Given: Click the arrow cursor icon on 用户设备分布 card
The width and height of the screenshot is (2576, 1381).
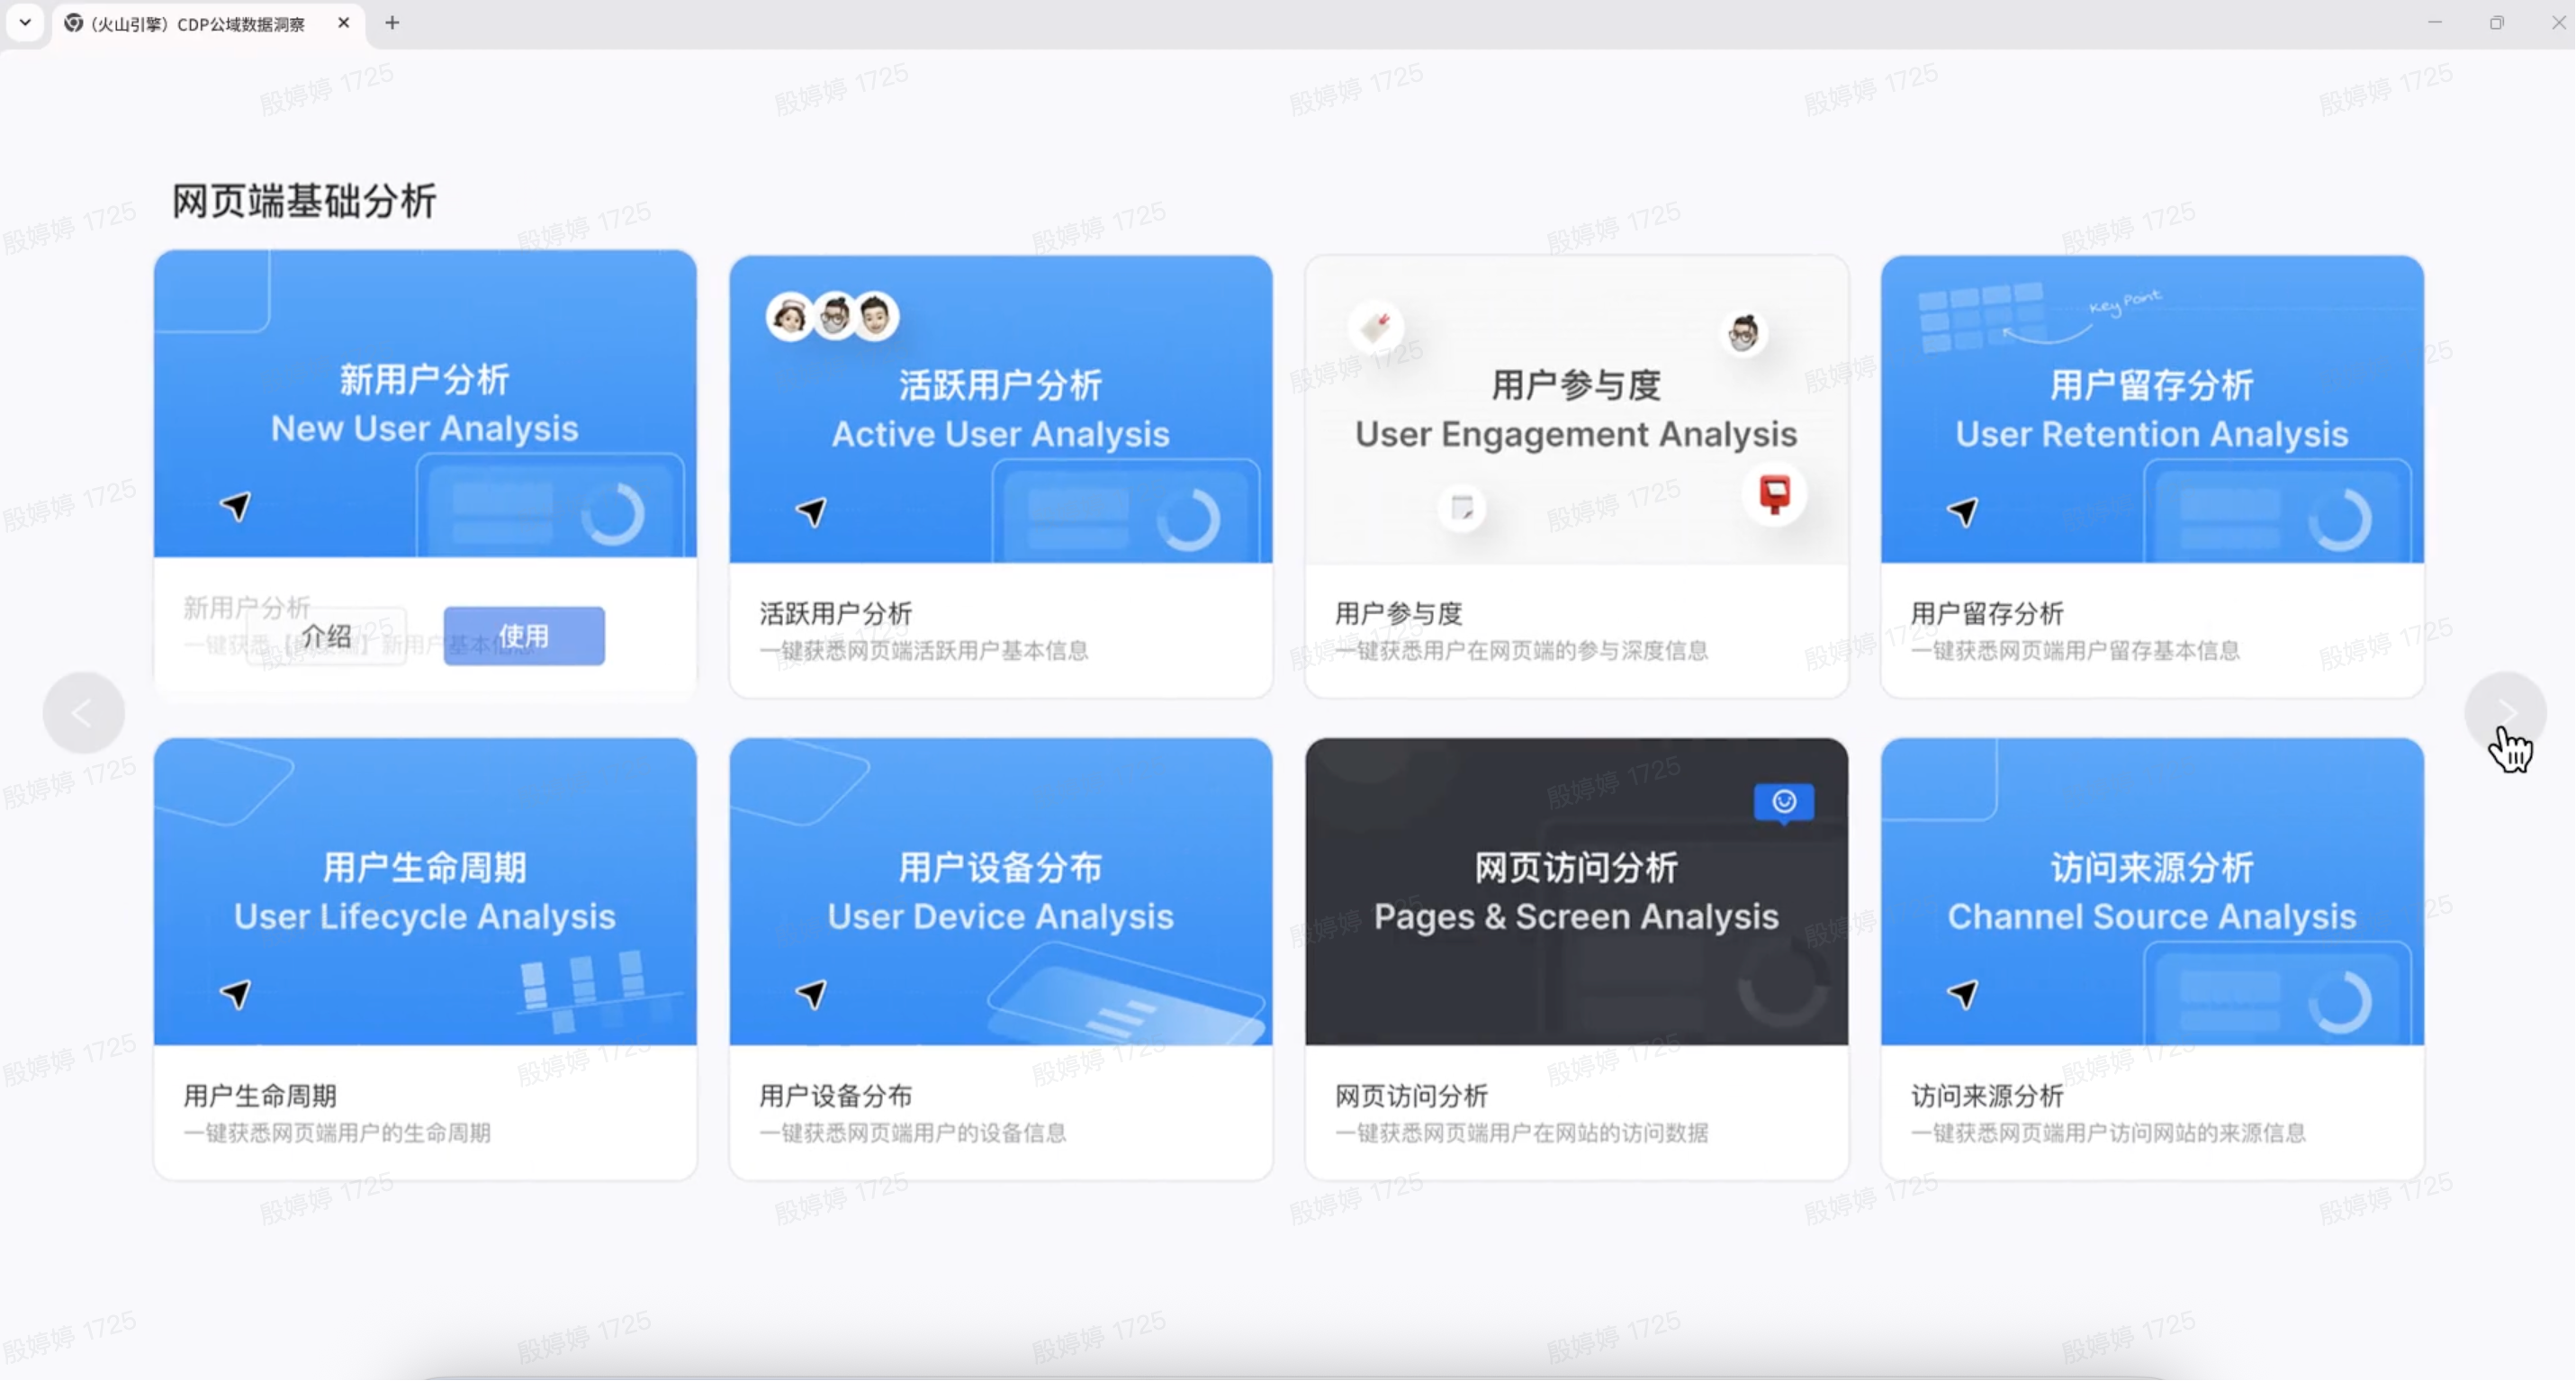Looking at the screenshot, I should point(812,995).
